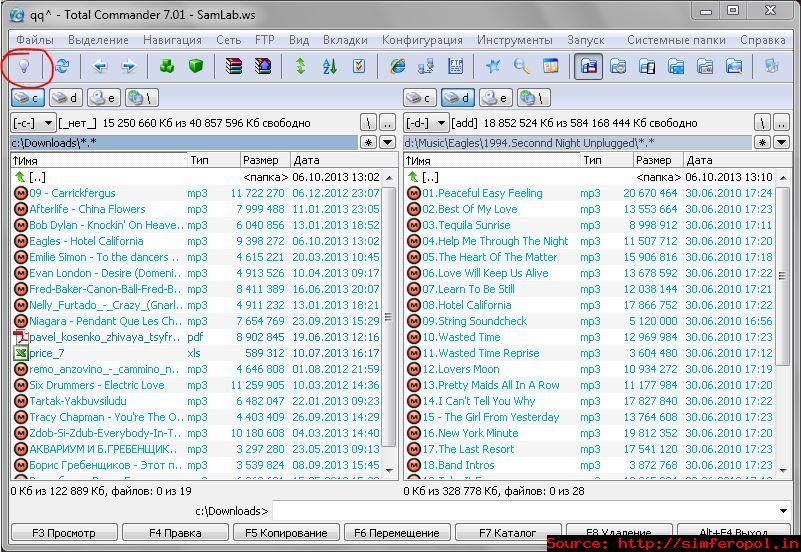The width and height of the screenshot is (801, 552).
Task: Expand left panel directory history arrow
Action: (x=388, y=142)
